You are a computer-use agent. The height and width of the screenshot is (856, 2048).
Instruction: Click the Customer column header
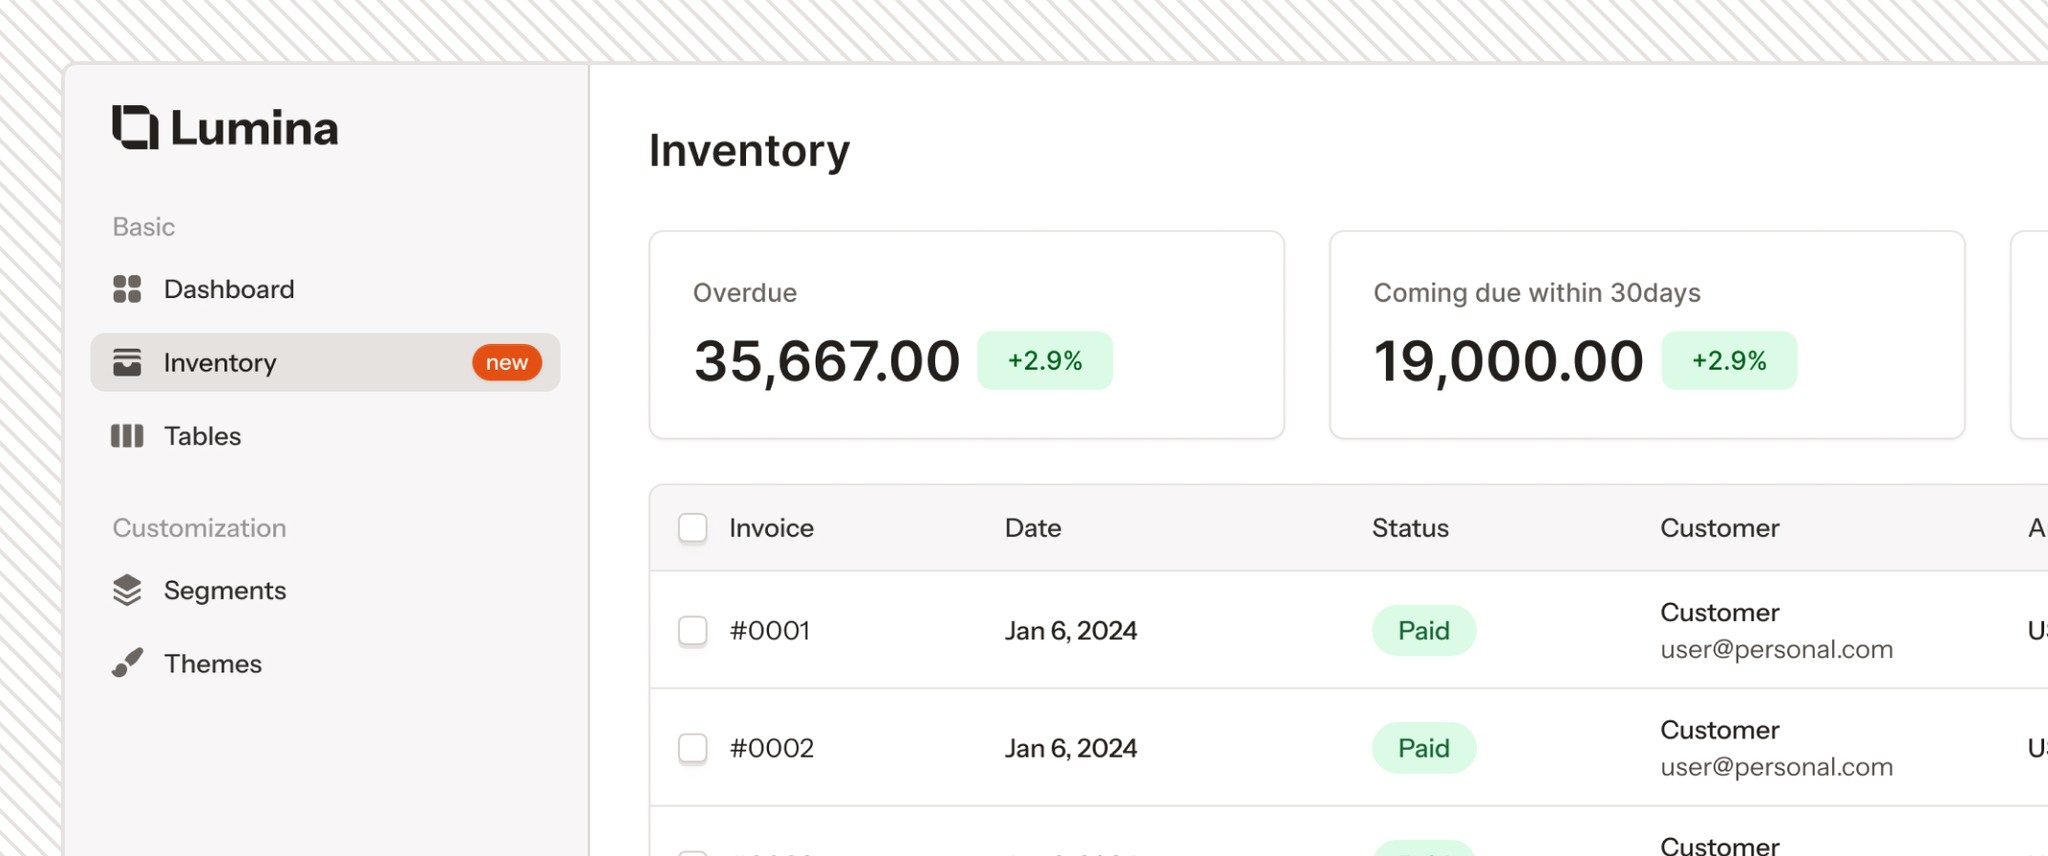1720,528
